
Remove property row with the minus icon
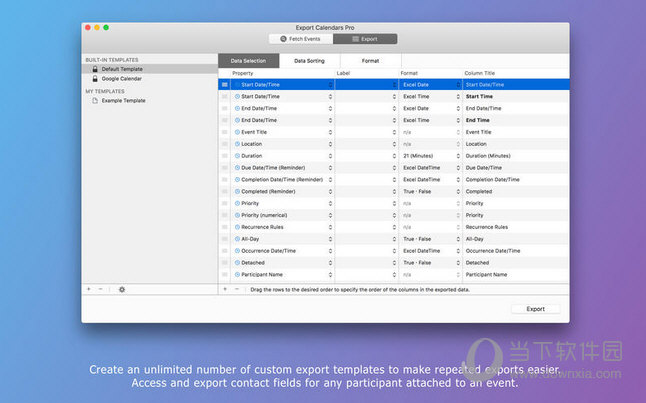237,289
